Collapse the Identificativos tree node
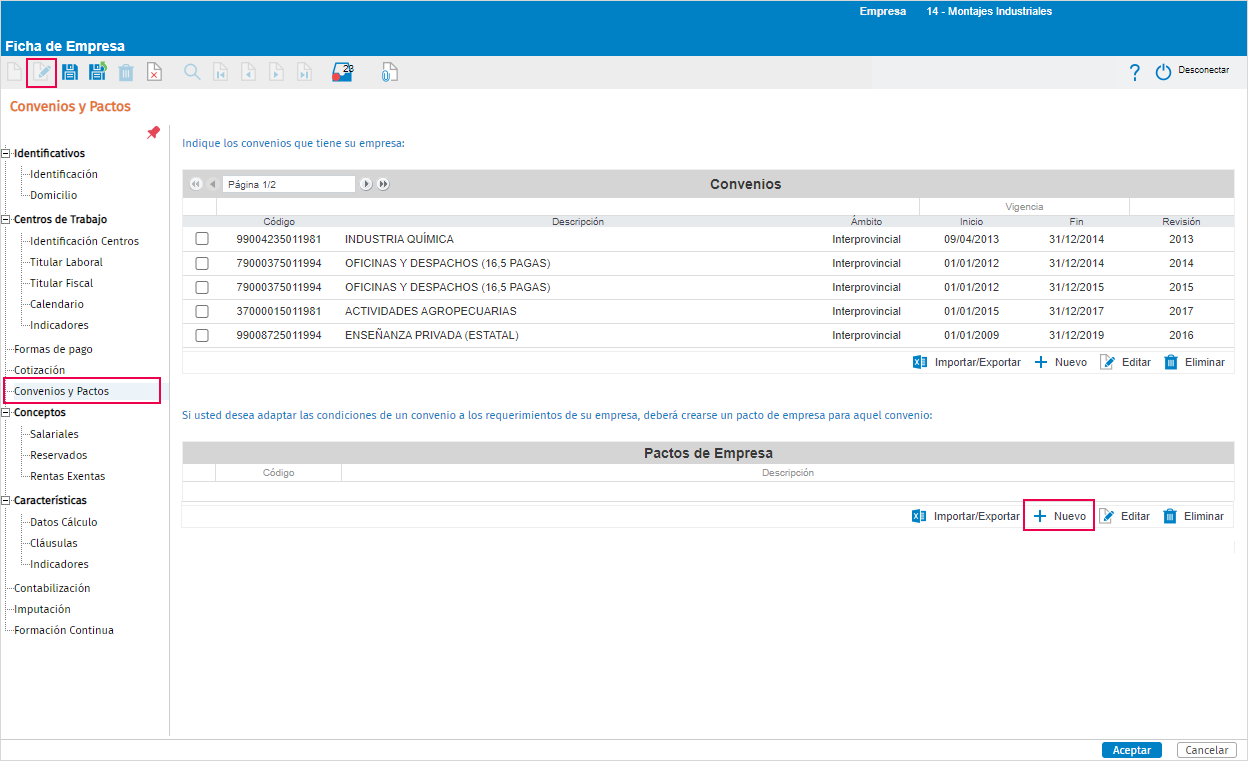 tap(6, 153)
